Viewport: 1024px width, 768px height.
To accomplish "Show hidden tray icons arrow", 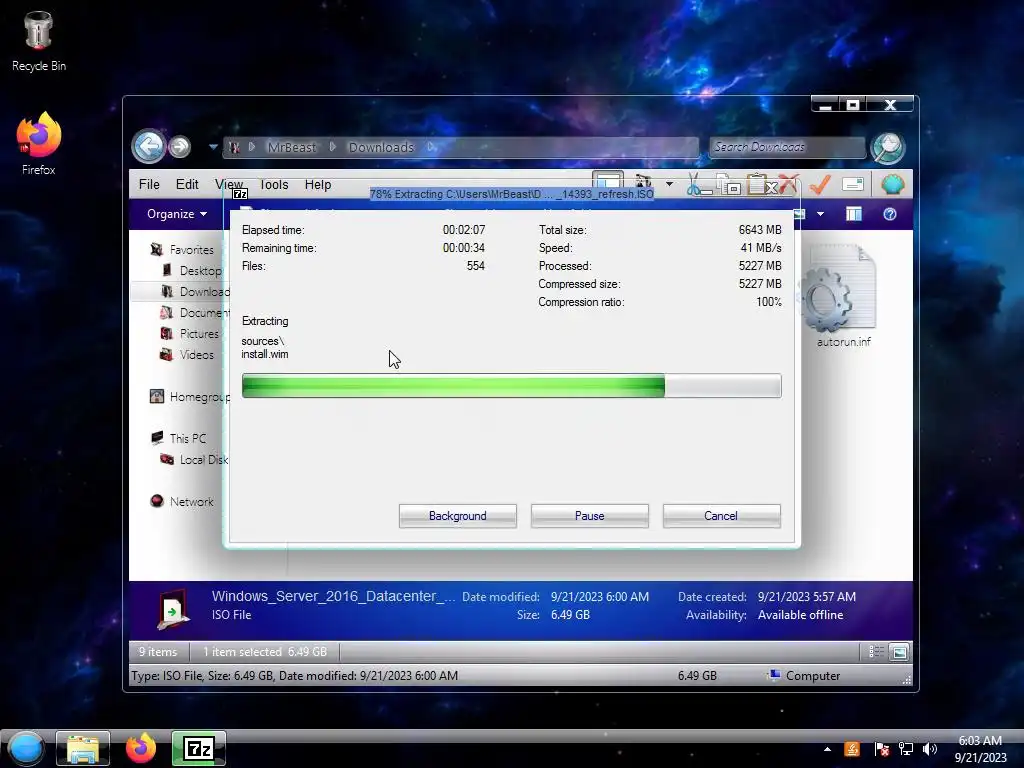I will pos(827,749).
